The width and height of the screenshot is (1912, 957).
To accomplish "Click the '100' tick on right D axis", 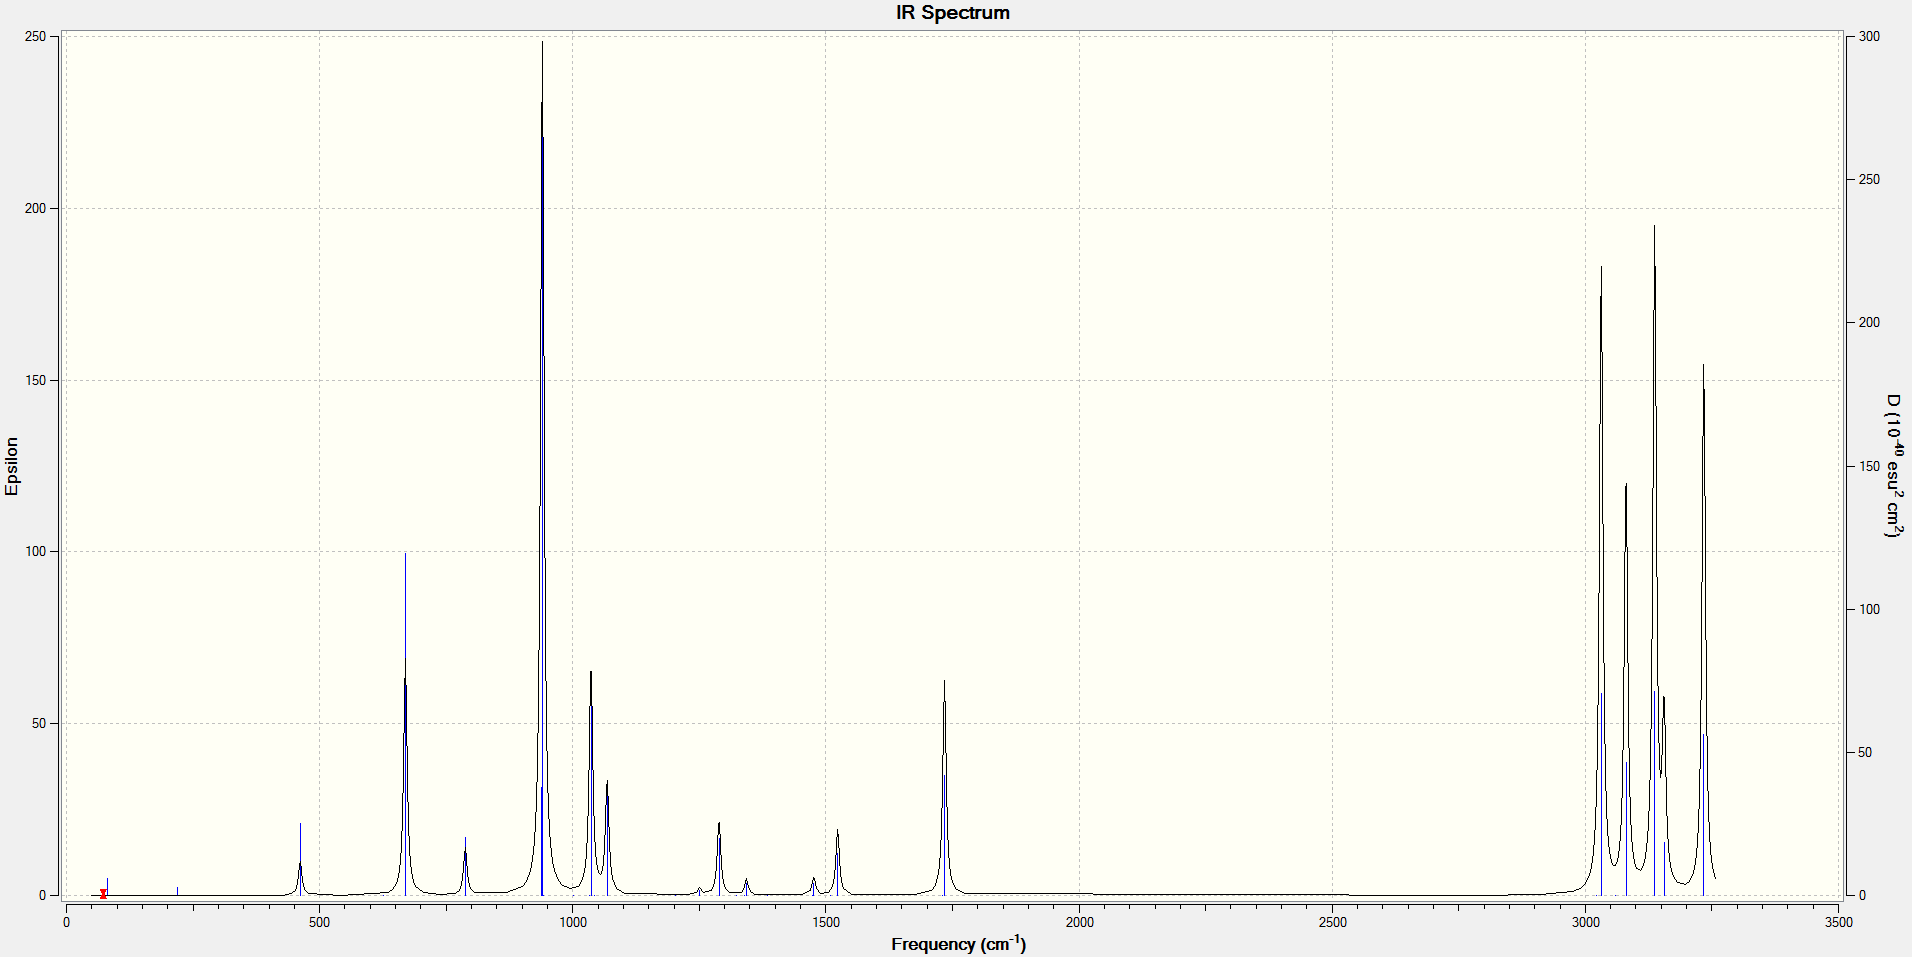I will pos(1869,609).
